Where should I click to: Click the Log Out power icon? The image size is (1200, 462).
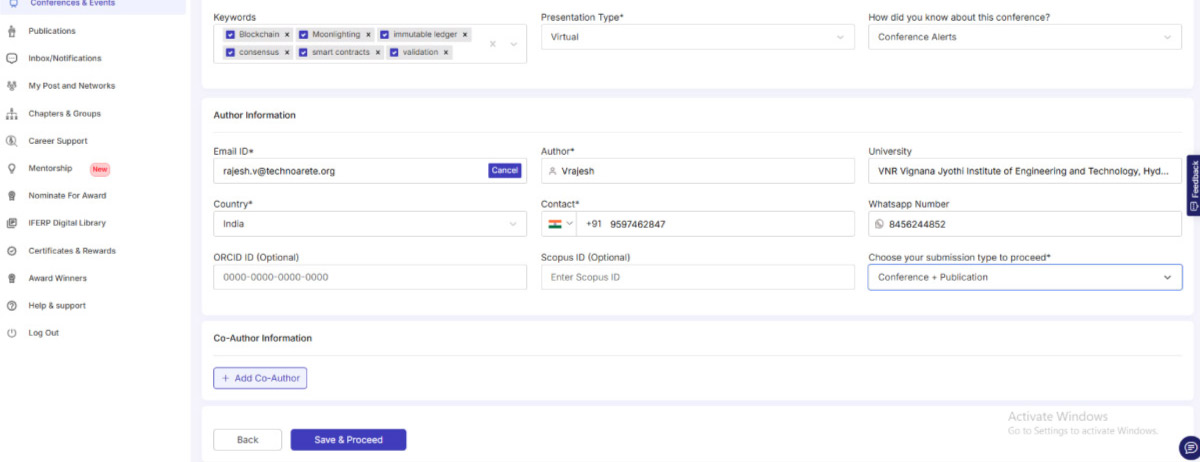point(12,333)
